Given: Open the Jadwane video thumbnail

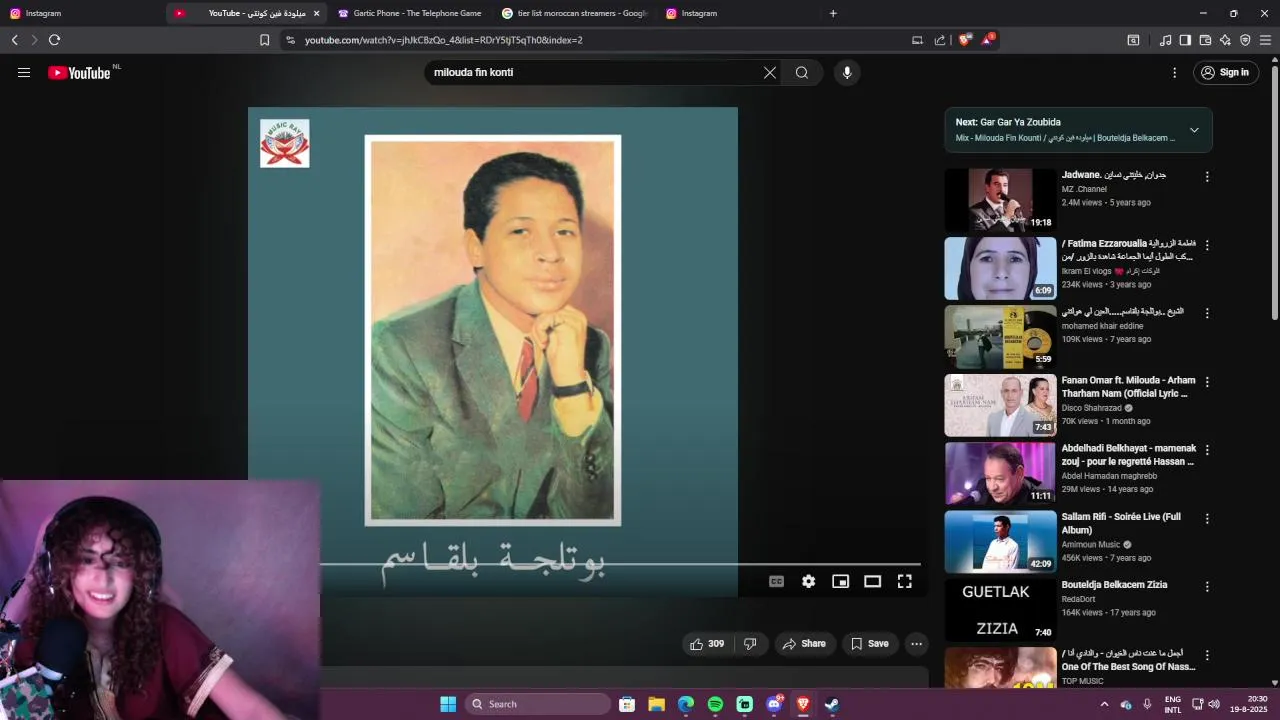Looking at the screenshot, I should tap(1000, 199).
